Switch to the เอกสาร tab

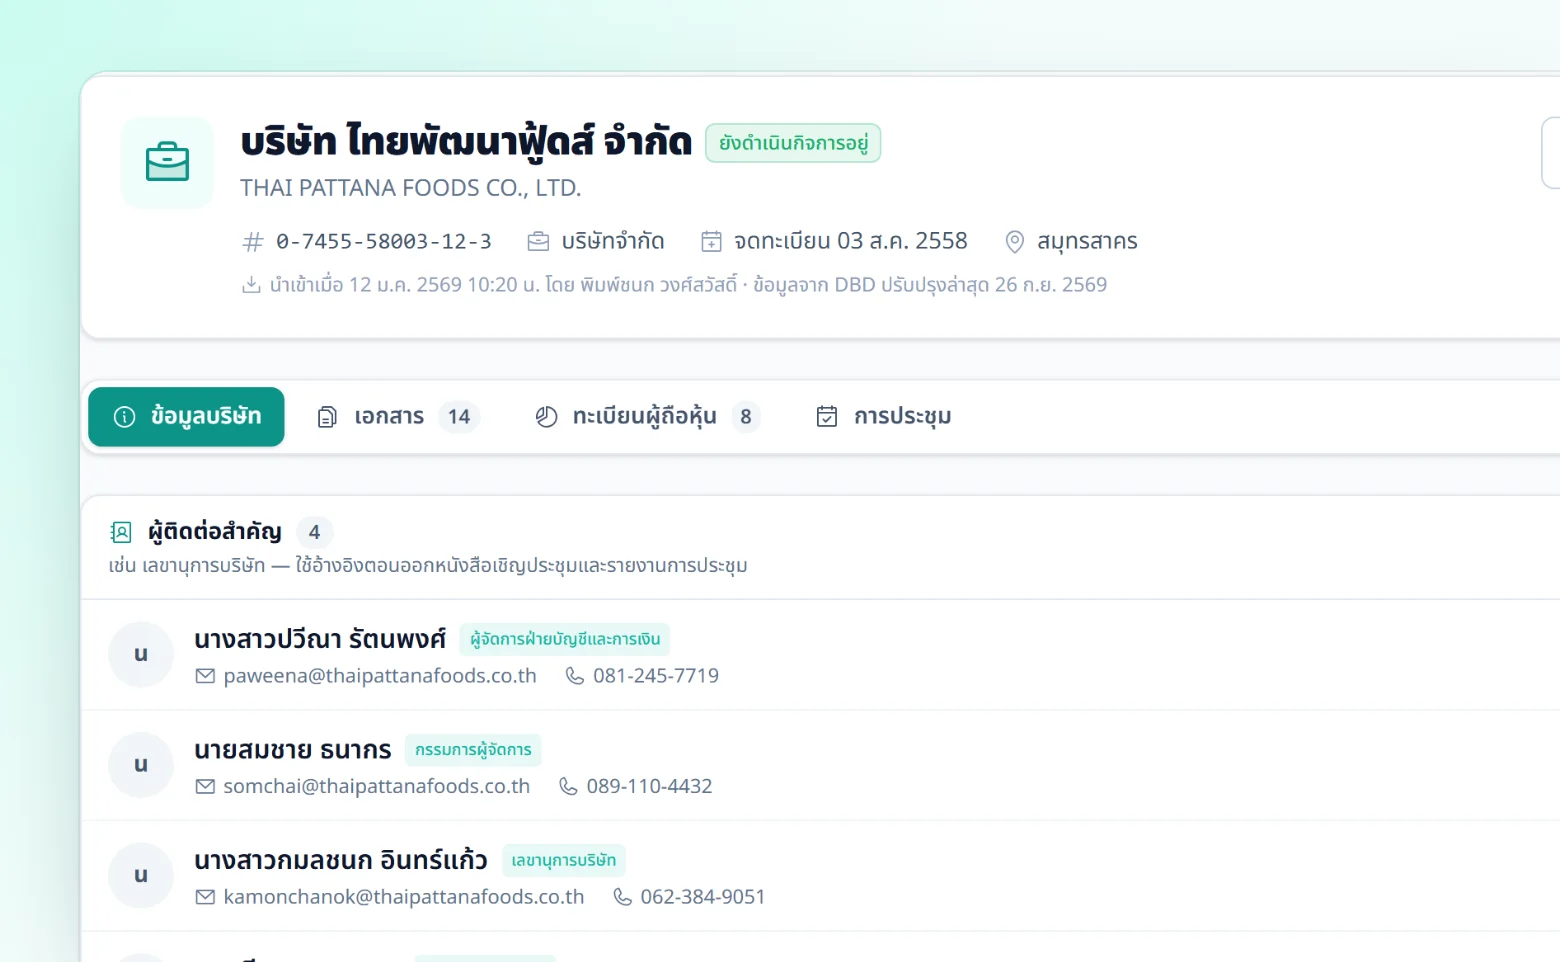point(398,417)
